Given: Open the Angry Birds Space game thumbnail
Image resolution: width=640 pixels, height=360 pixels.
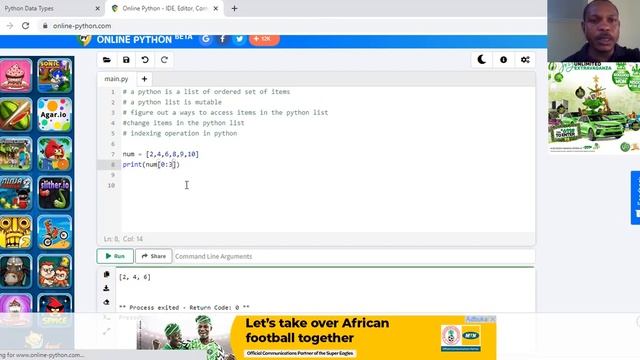Looking at the screenshot, I should pyautogui.click(x=54, y=310).
